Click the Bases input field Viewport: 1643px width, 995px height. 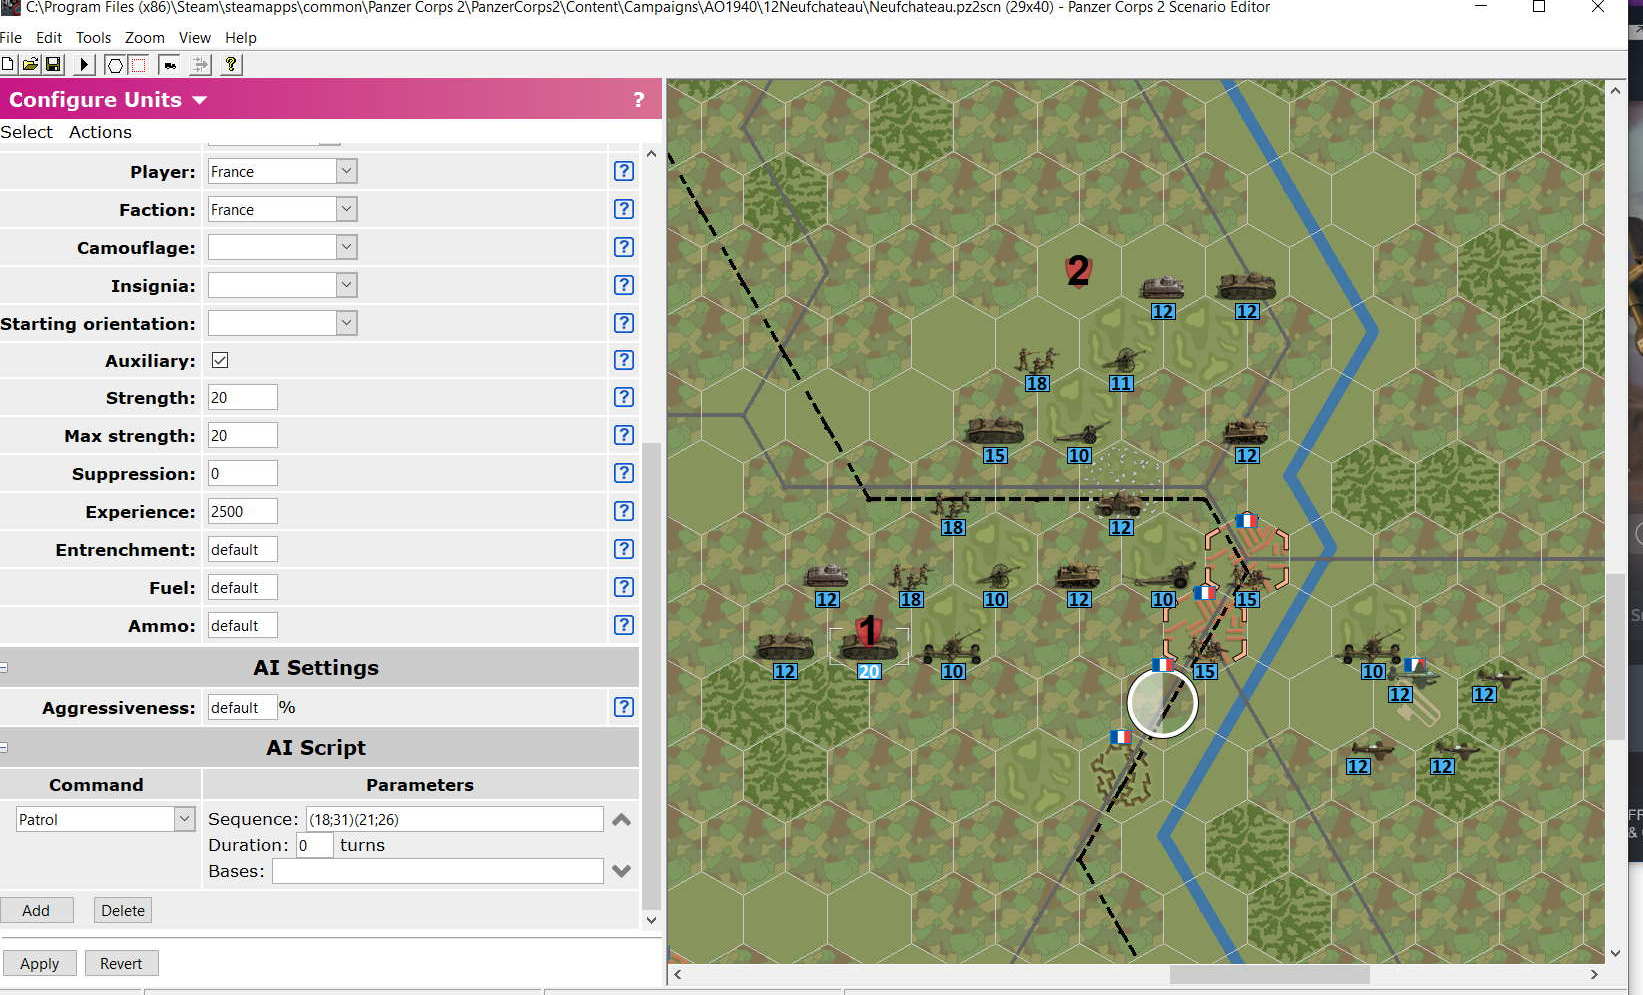click(437, 871)
